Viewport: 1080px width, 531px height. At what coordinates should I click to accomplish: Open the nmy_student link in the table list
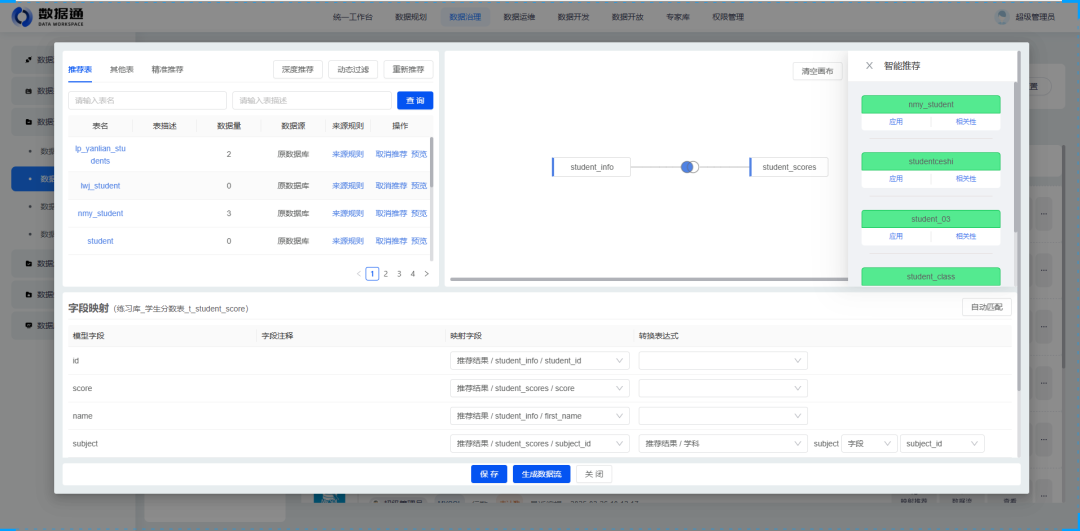click(101, 214)
